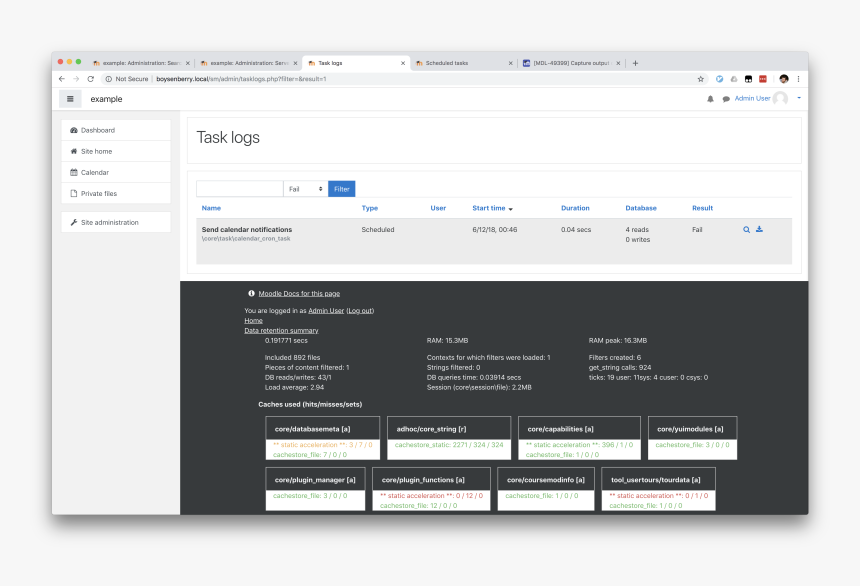The height and width of the screenshot is (586, 860).
Task: Click the Send calendar notifications task name
Action: pos(247,229)
